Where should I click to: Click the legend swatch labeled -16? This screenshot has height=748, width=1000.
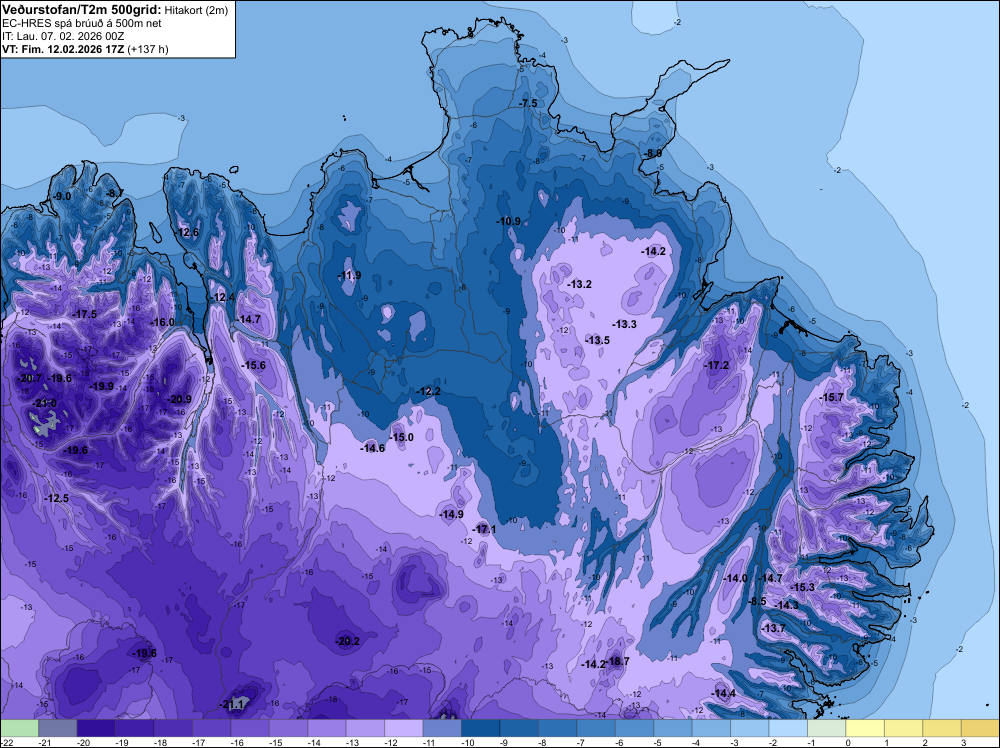click(249, 728)
